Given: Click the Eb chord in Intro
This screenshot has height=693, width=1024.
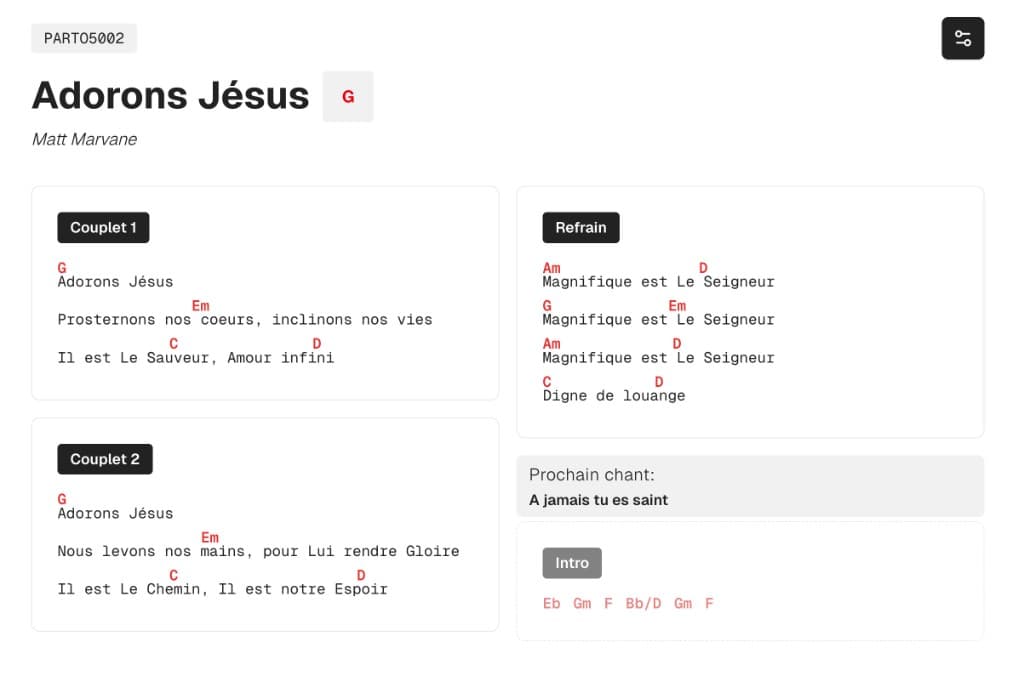Looking at the screenshot, I should (x=551, y=603).
